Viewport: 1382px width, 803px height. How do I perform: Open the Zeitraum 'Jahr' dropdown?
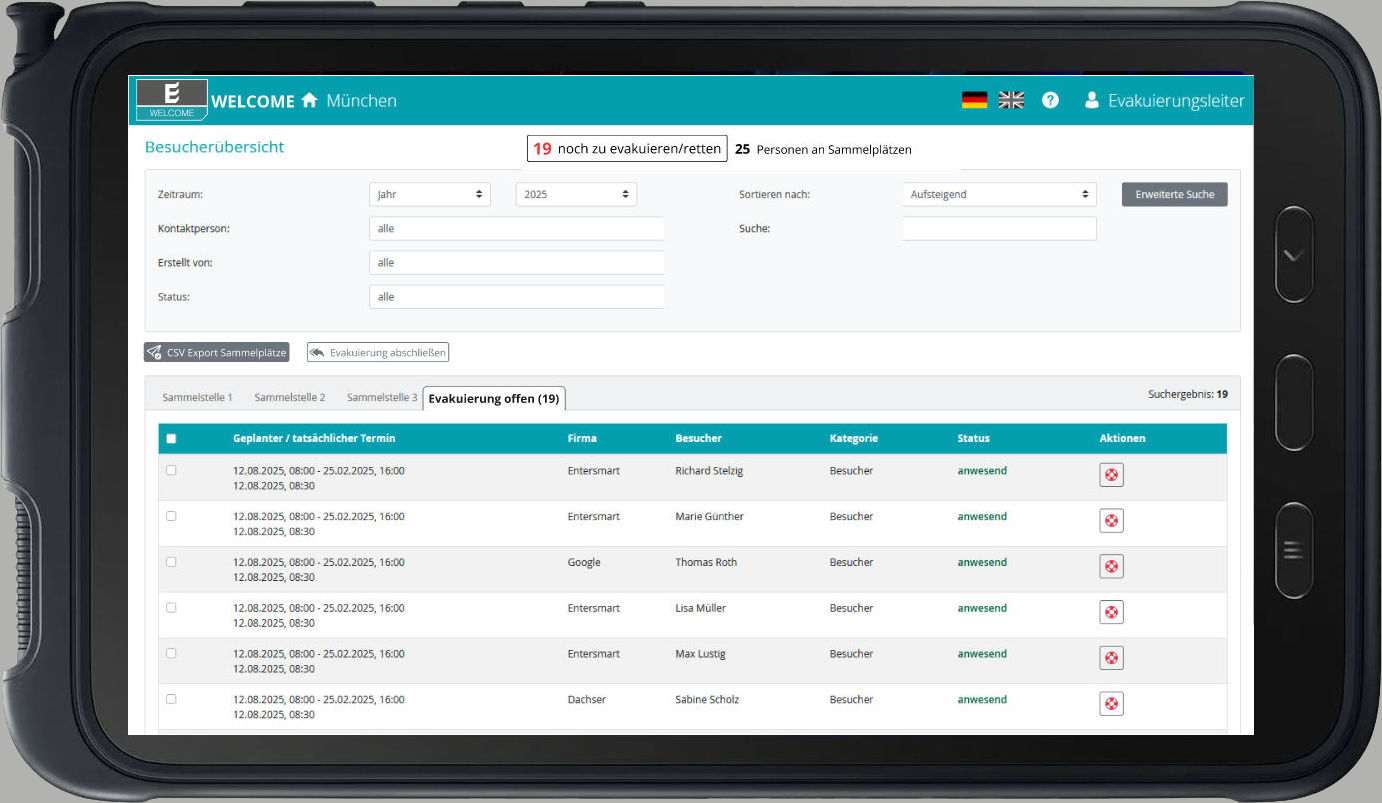click(x=430, y=194)
